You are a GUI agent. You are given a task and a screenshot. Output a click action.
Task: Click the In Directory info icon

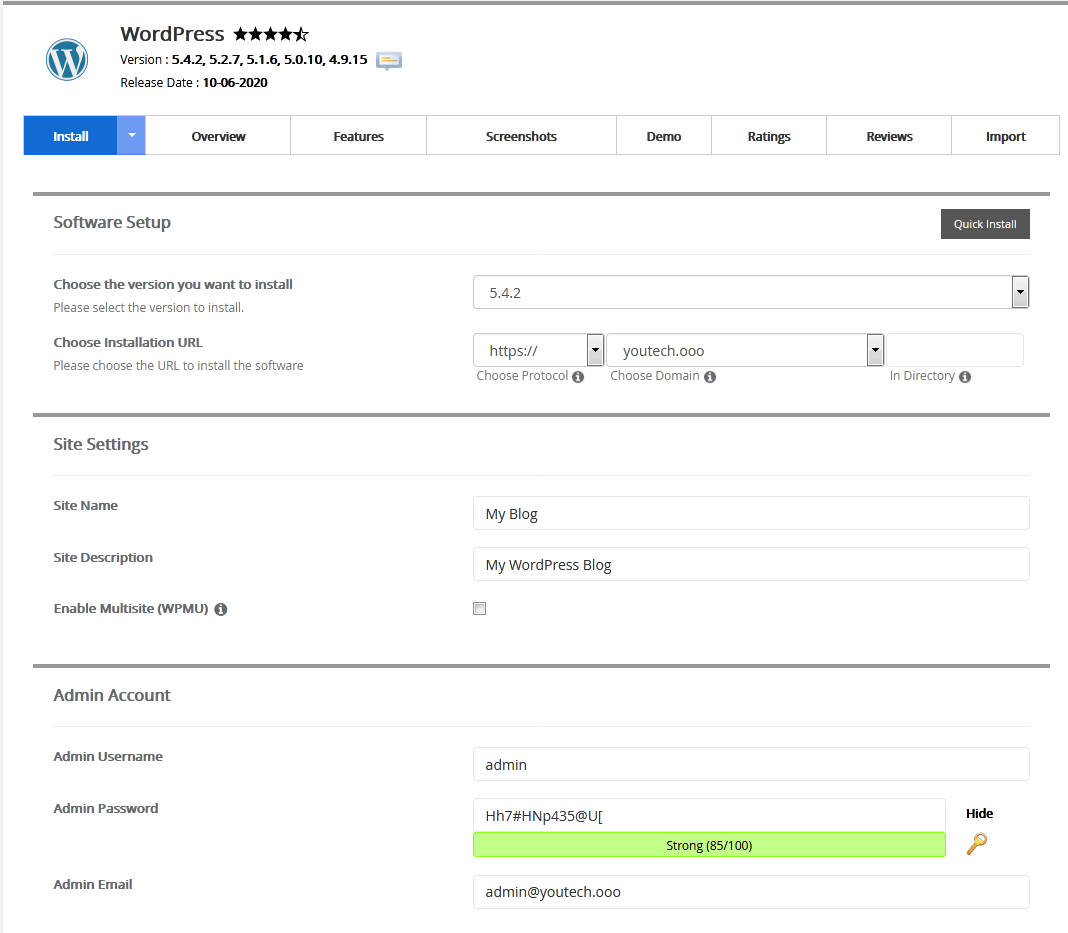tap(964, 377)
